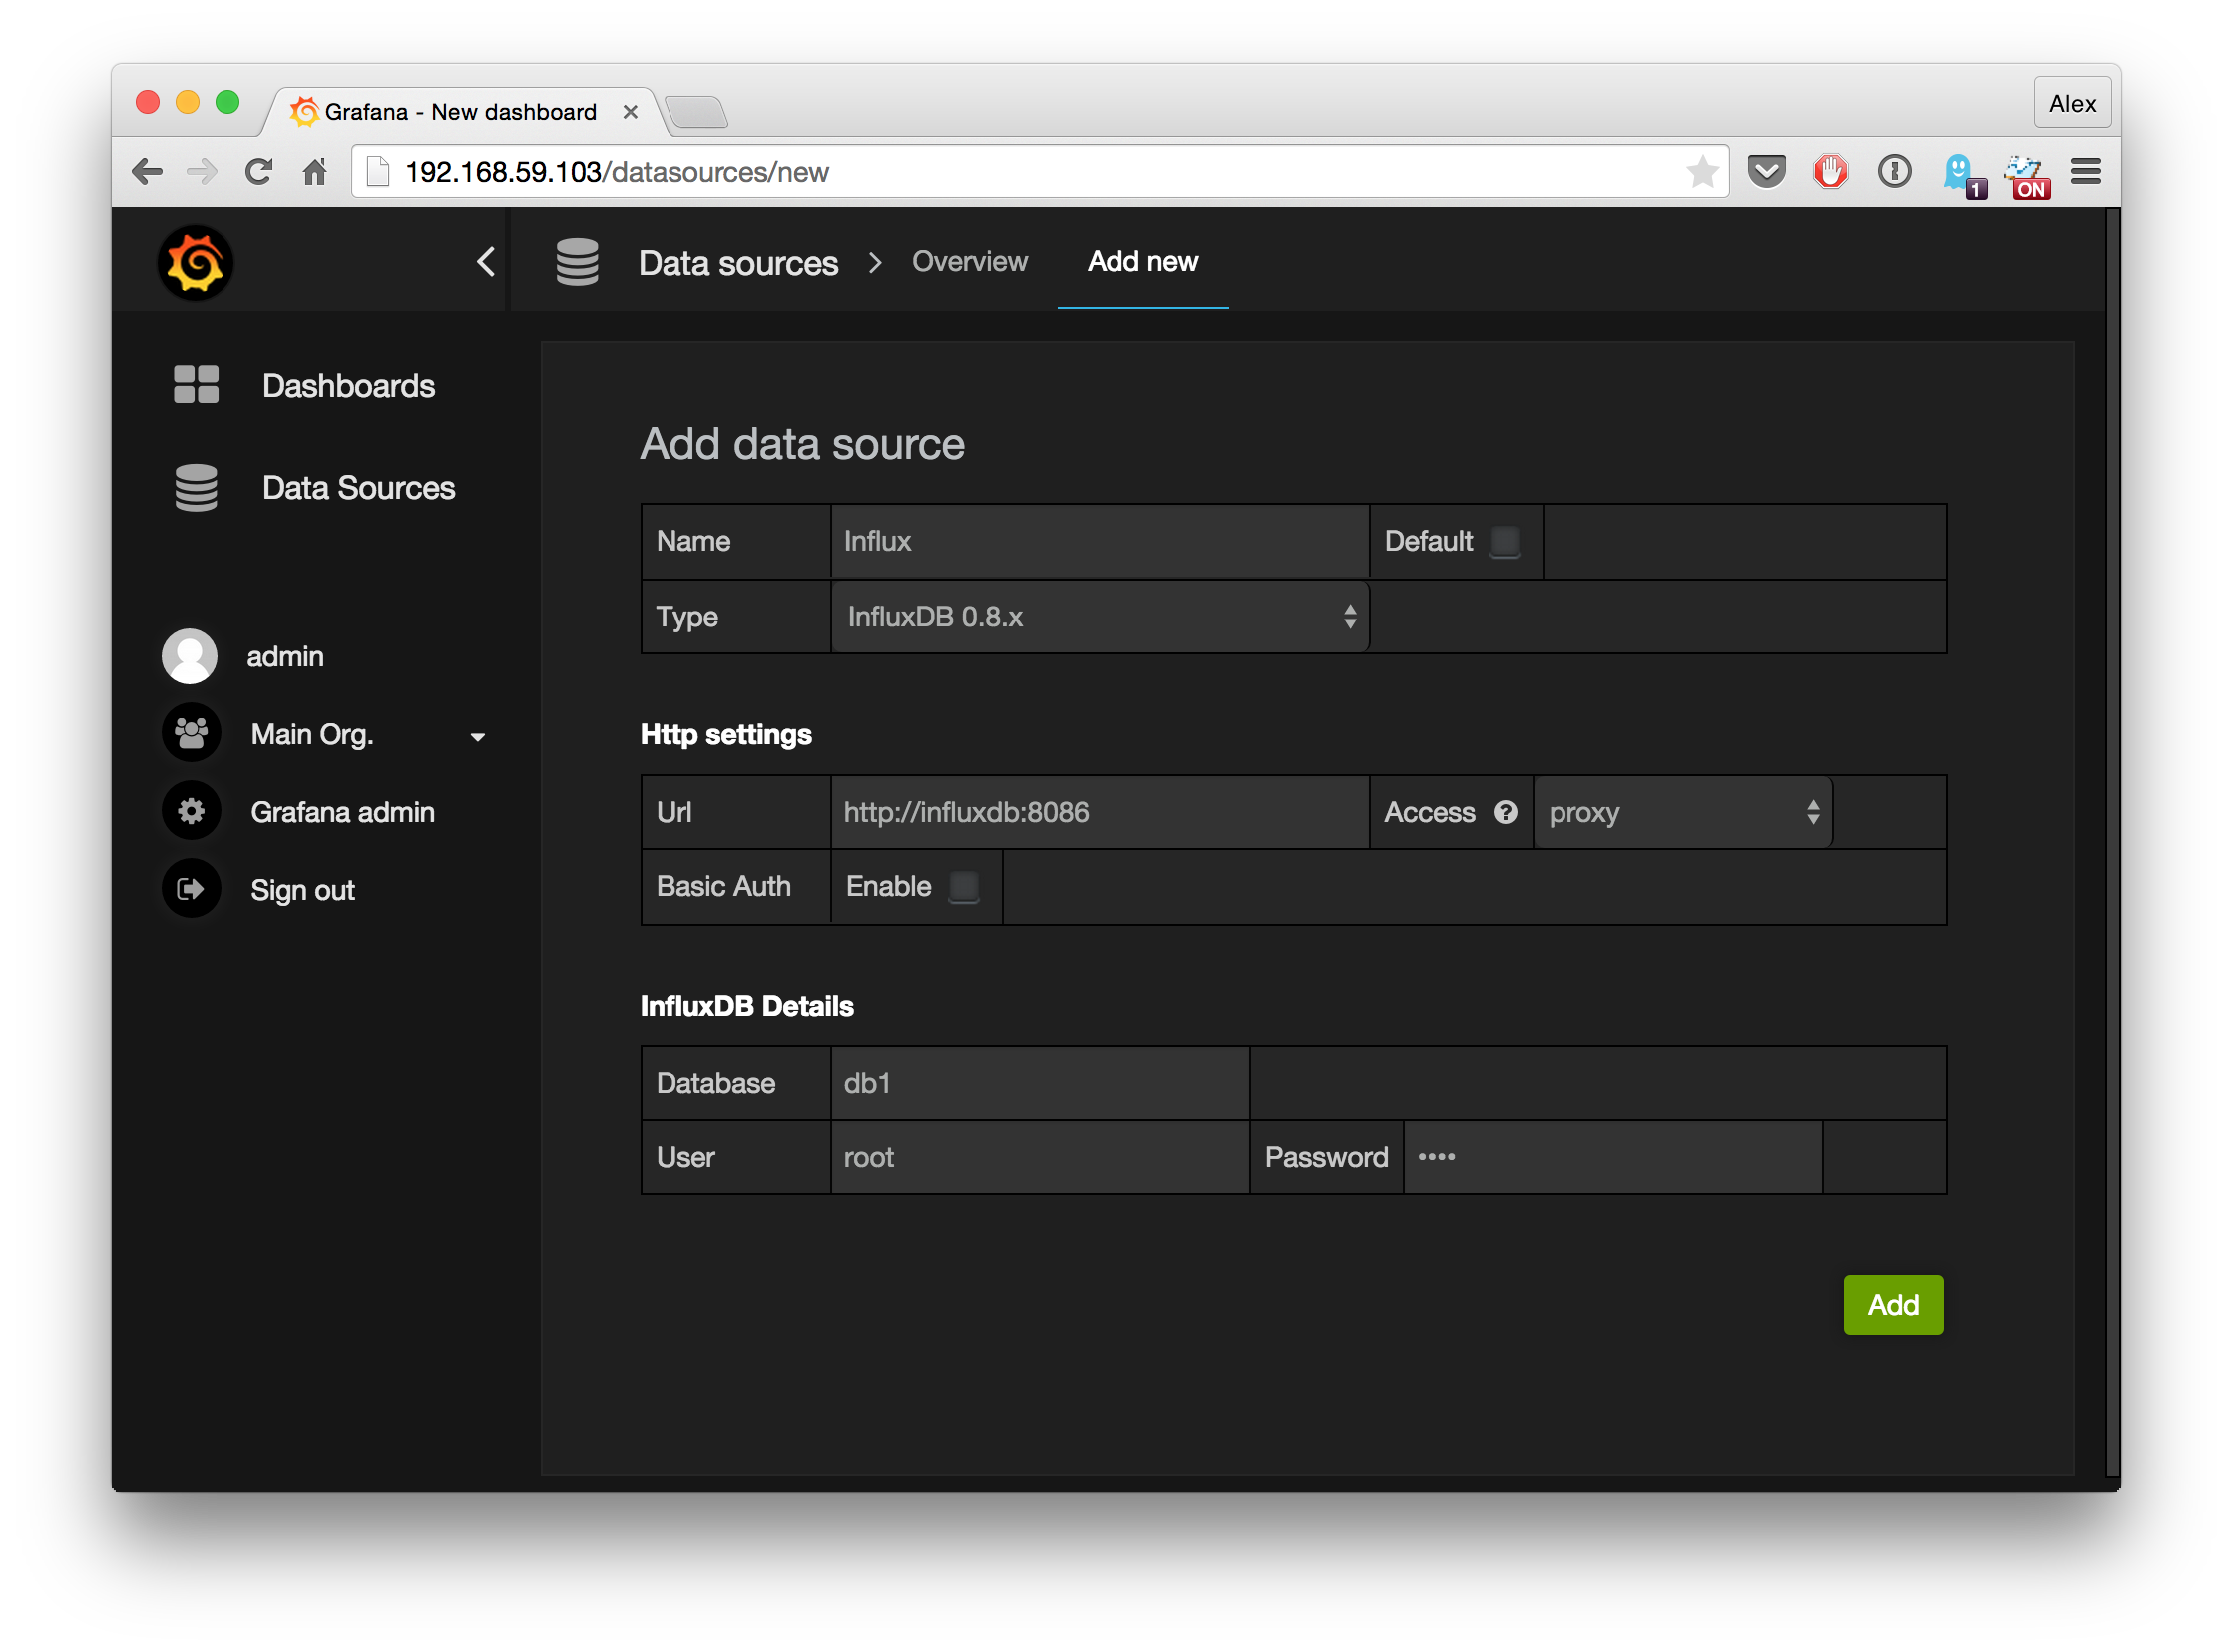Click the admin user link
This screenshot has height=1652, width=2233.
pos(285,656)
